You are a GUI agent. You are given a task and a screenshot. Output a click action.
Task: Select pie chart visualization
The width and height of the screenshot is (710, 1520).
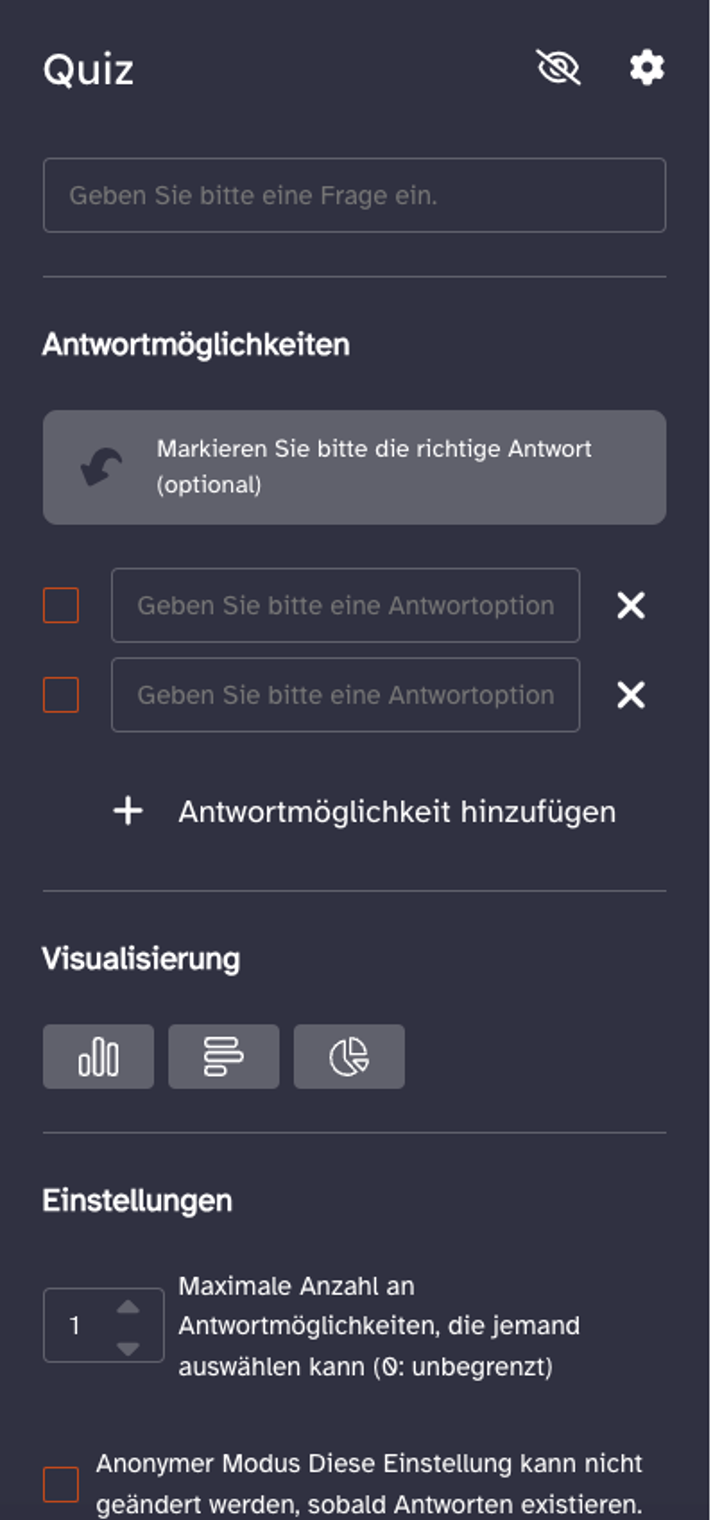point(349,1056)
